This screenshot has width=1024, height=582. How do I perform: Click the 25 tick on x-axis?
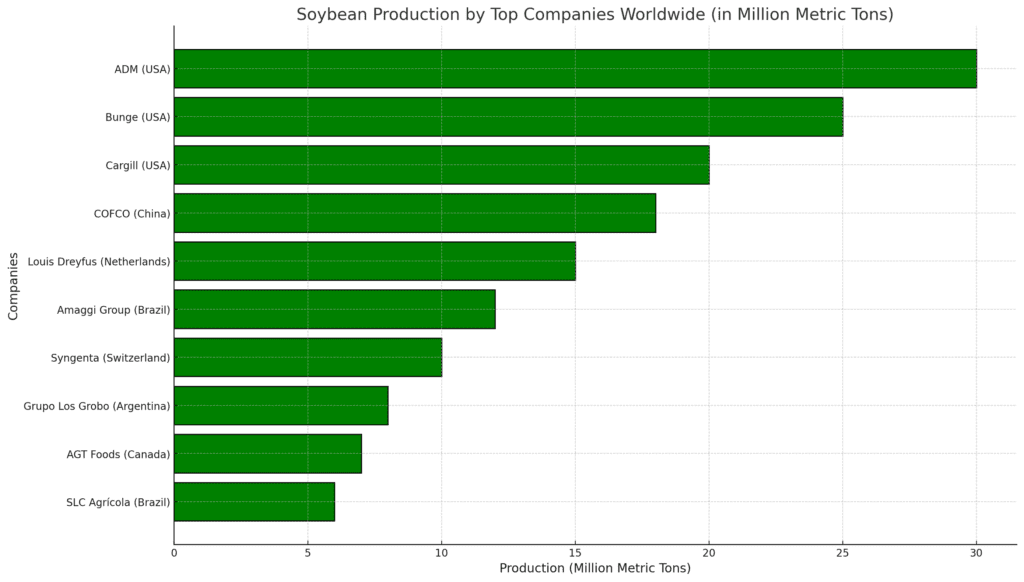click(842, 553)
